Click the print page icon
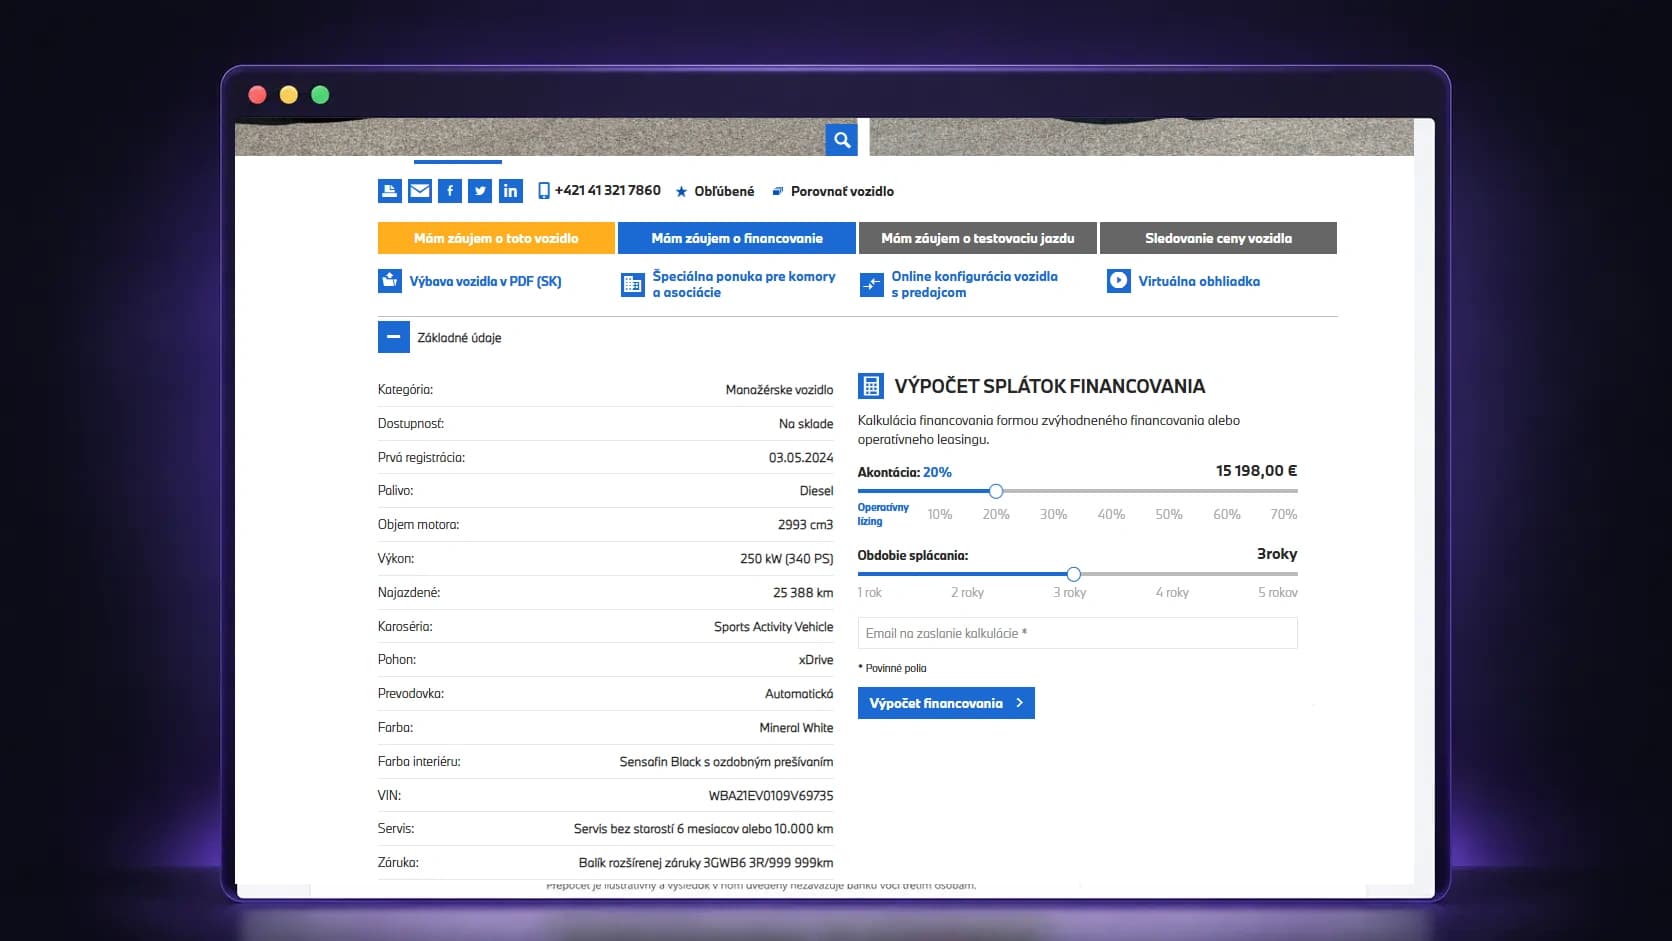This screenshot has height=941, width=1672. 390,191
